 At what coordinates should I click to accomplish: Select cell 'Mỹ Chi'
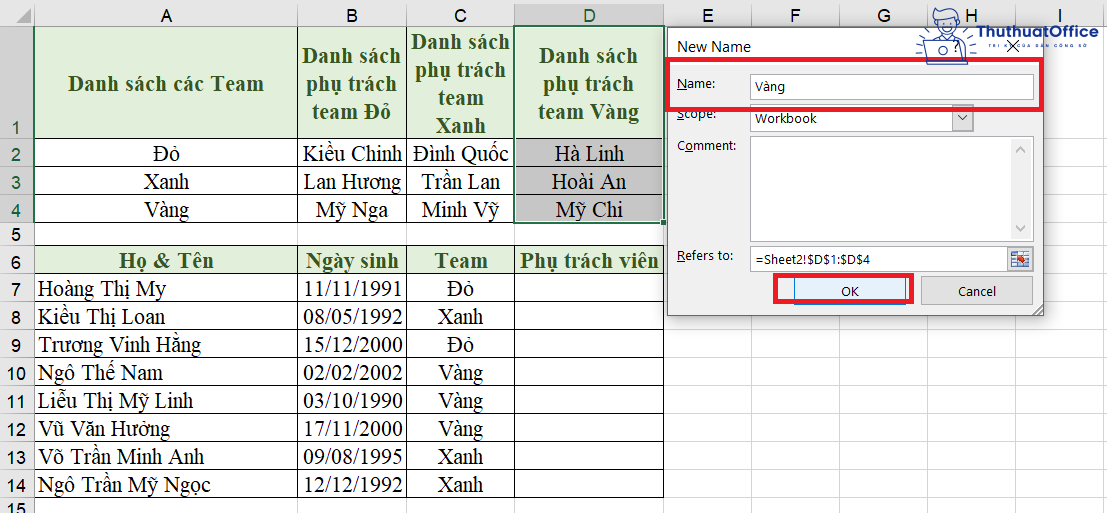589,210
